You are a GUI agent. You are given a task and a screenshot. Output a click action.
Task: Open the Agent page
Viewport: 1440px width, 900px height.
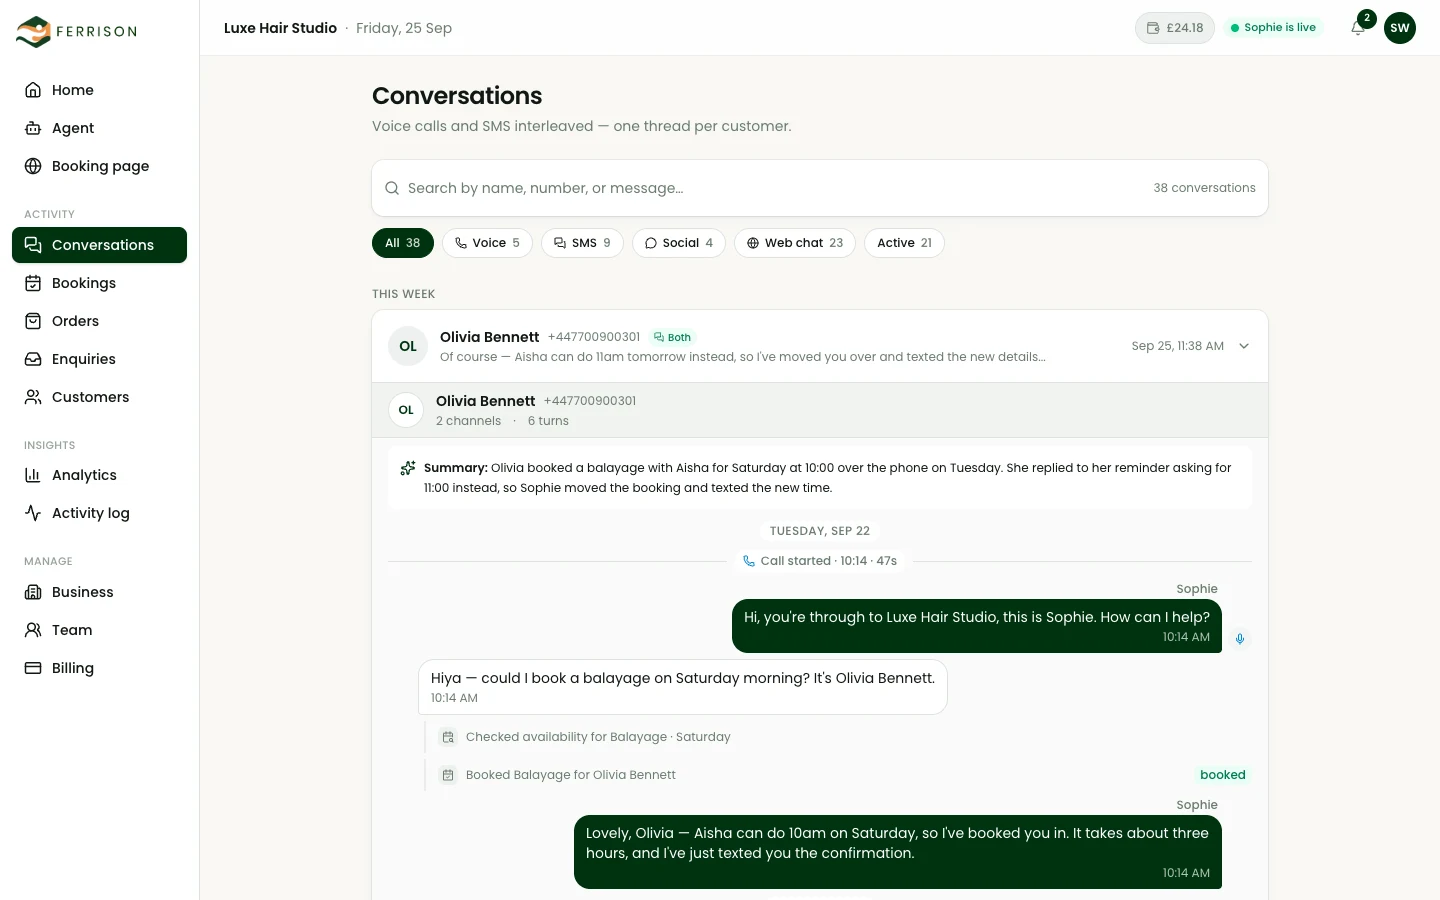(x=99, y=128)
